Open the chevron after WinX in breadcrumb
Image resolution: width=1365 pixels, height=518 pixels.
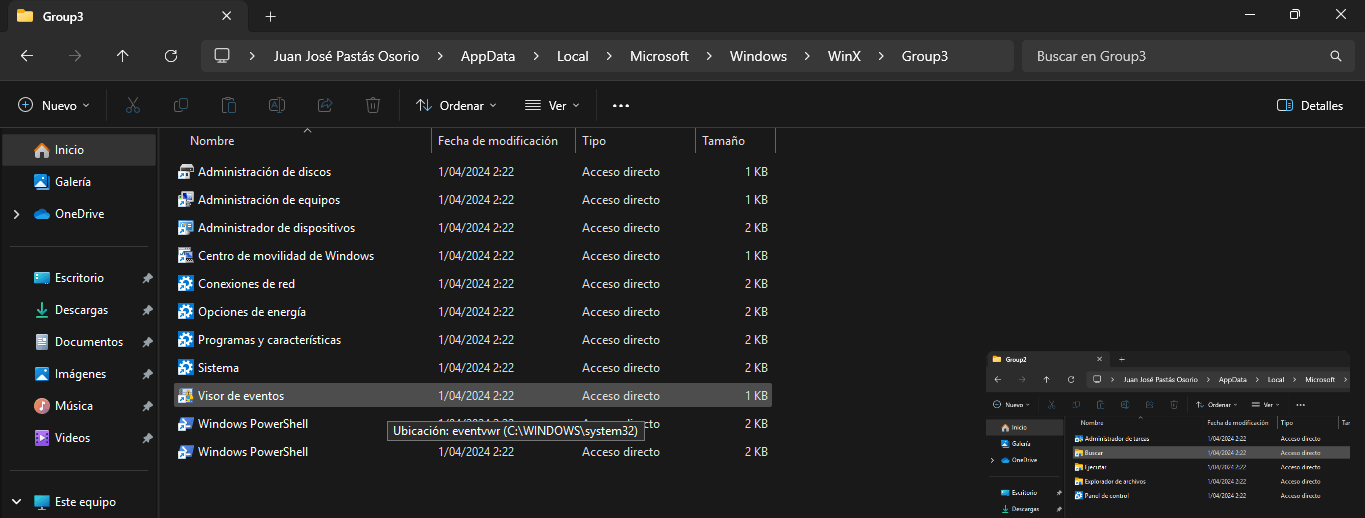pyautogui.click(x=881, y=56)
